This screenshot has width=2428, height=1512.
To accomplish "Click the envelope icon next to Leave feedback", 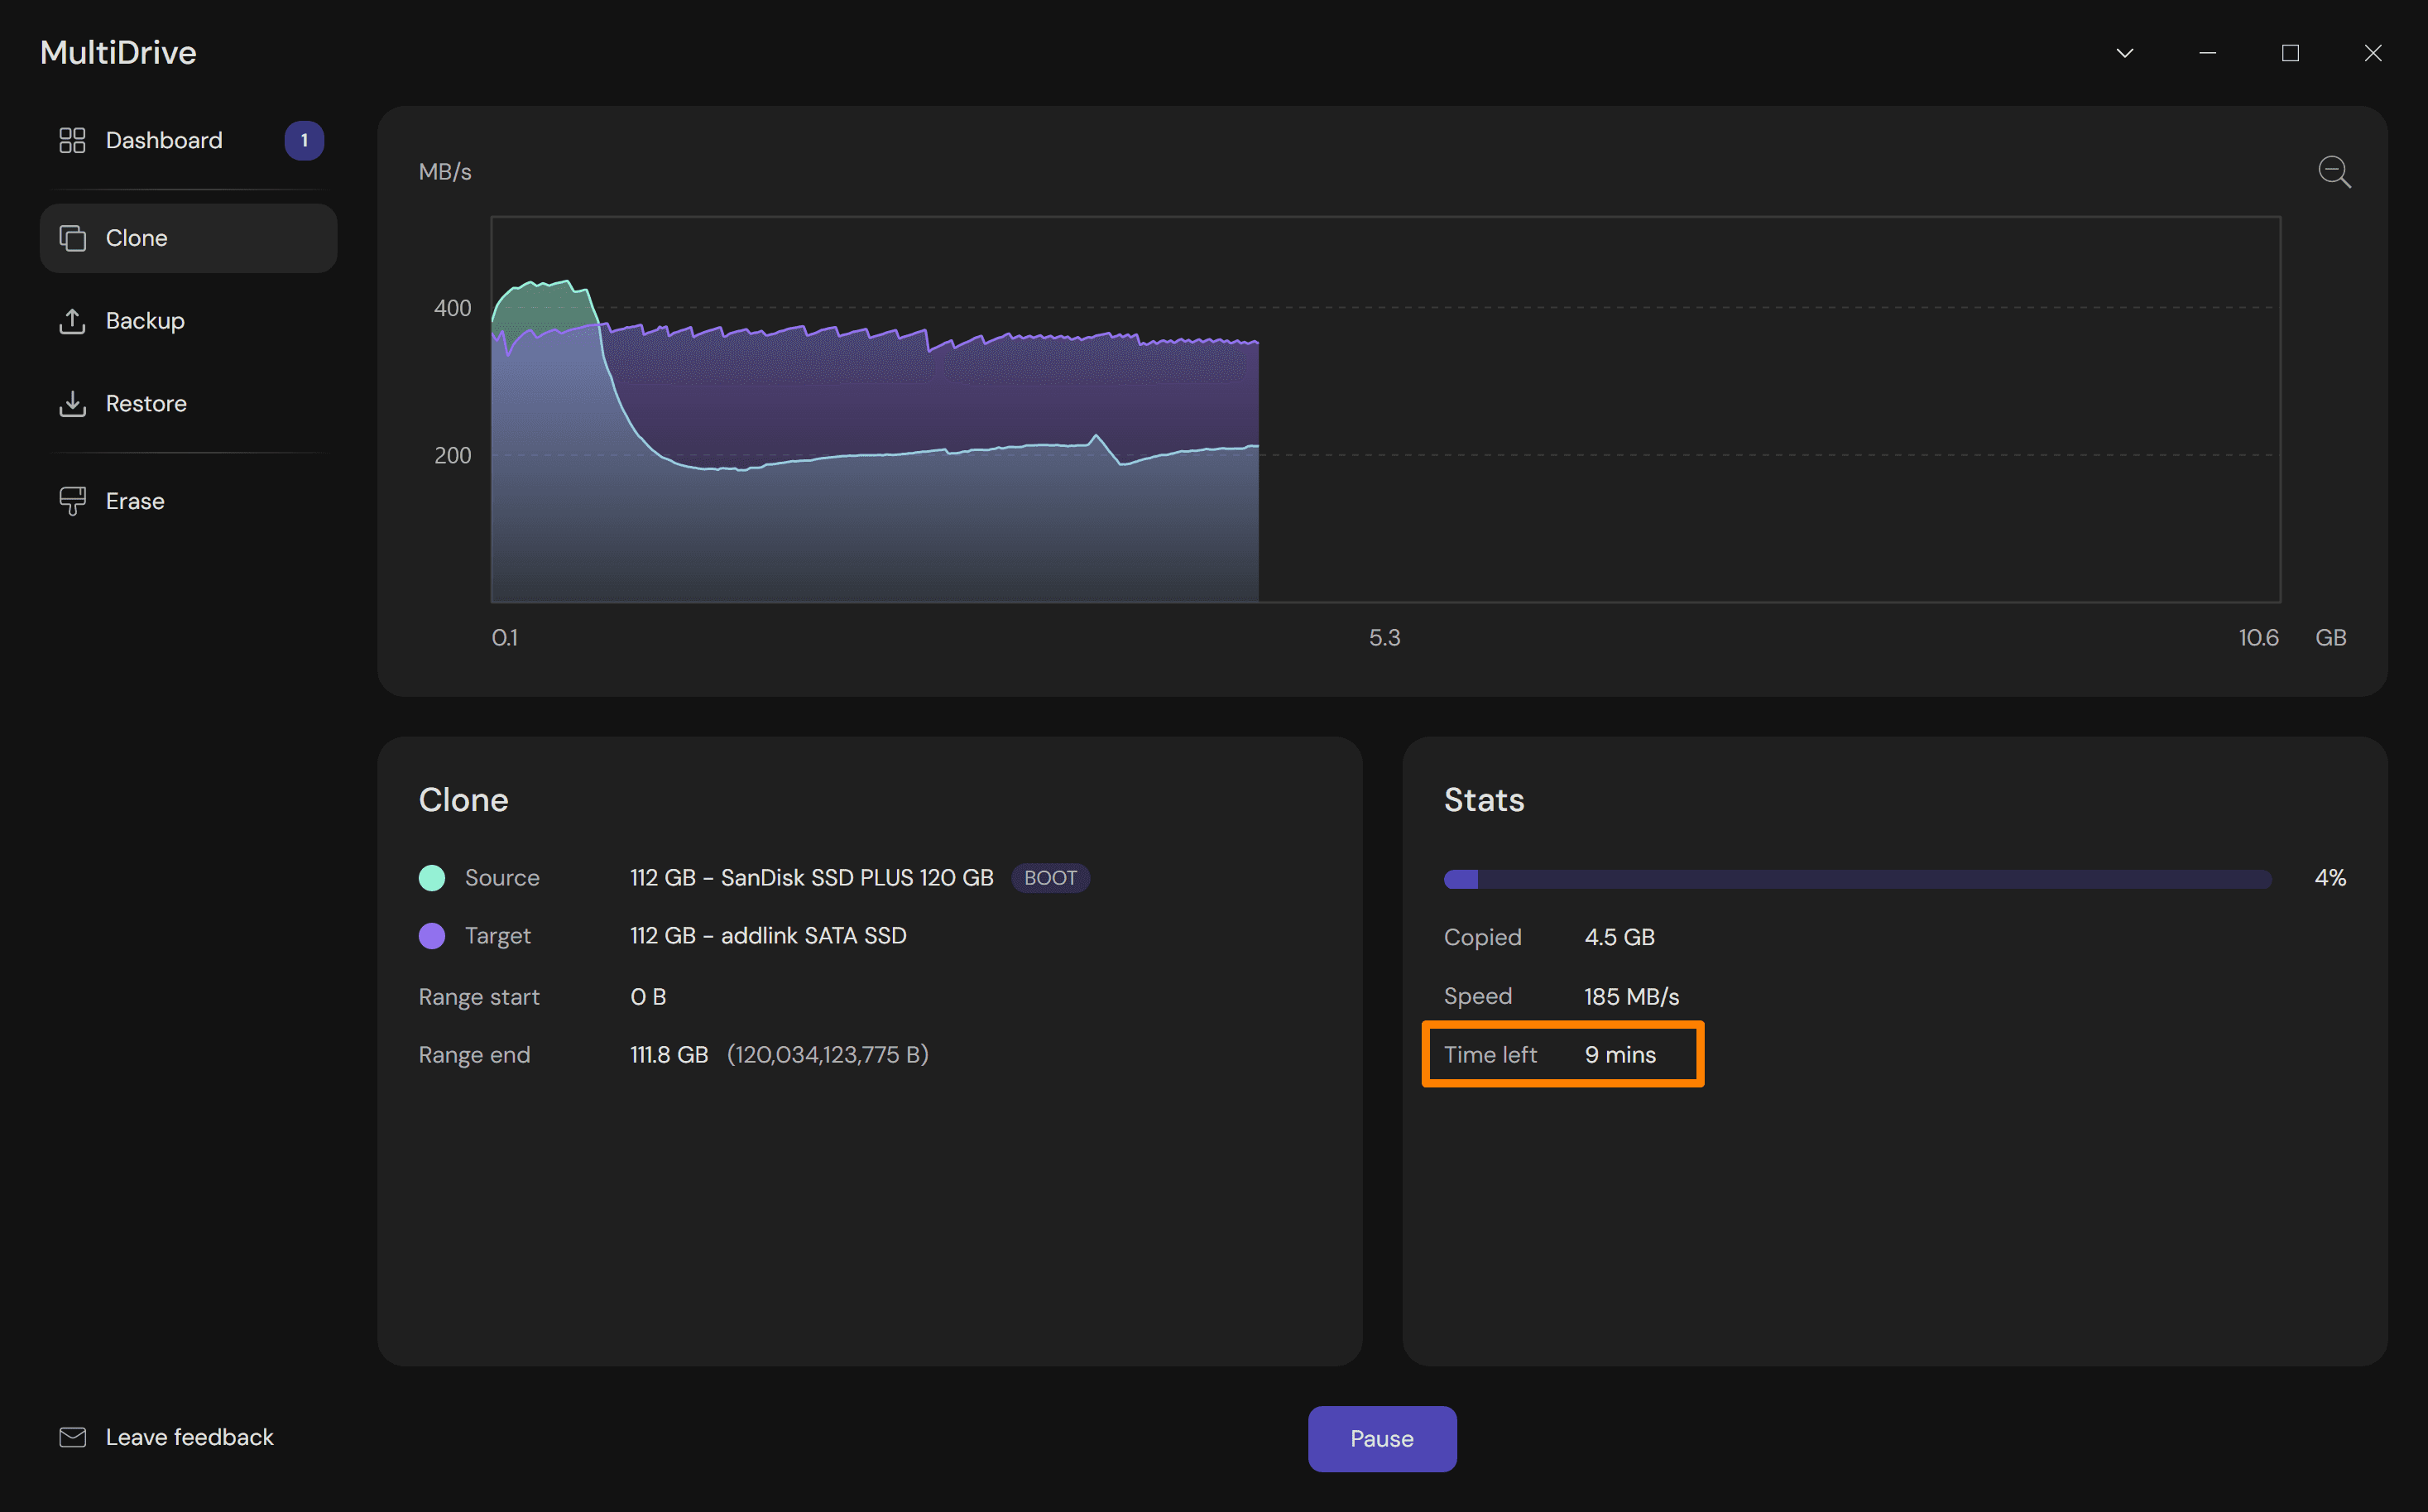I will [x=71, y=1437].
